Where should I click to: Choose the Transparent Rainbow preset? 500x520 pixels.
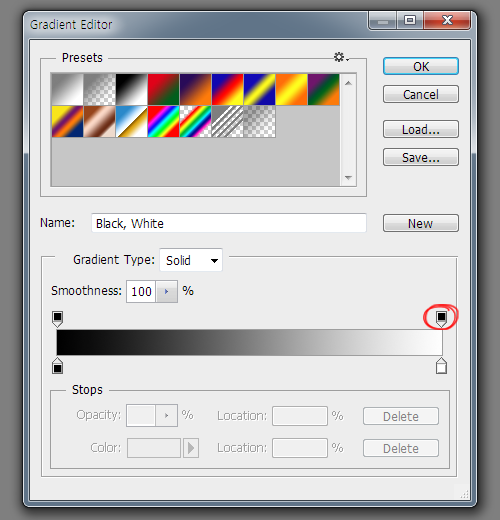tap(195, 121)
